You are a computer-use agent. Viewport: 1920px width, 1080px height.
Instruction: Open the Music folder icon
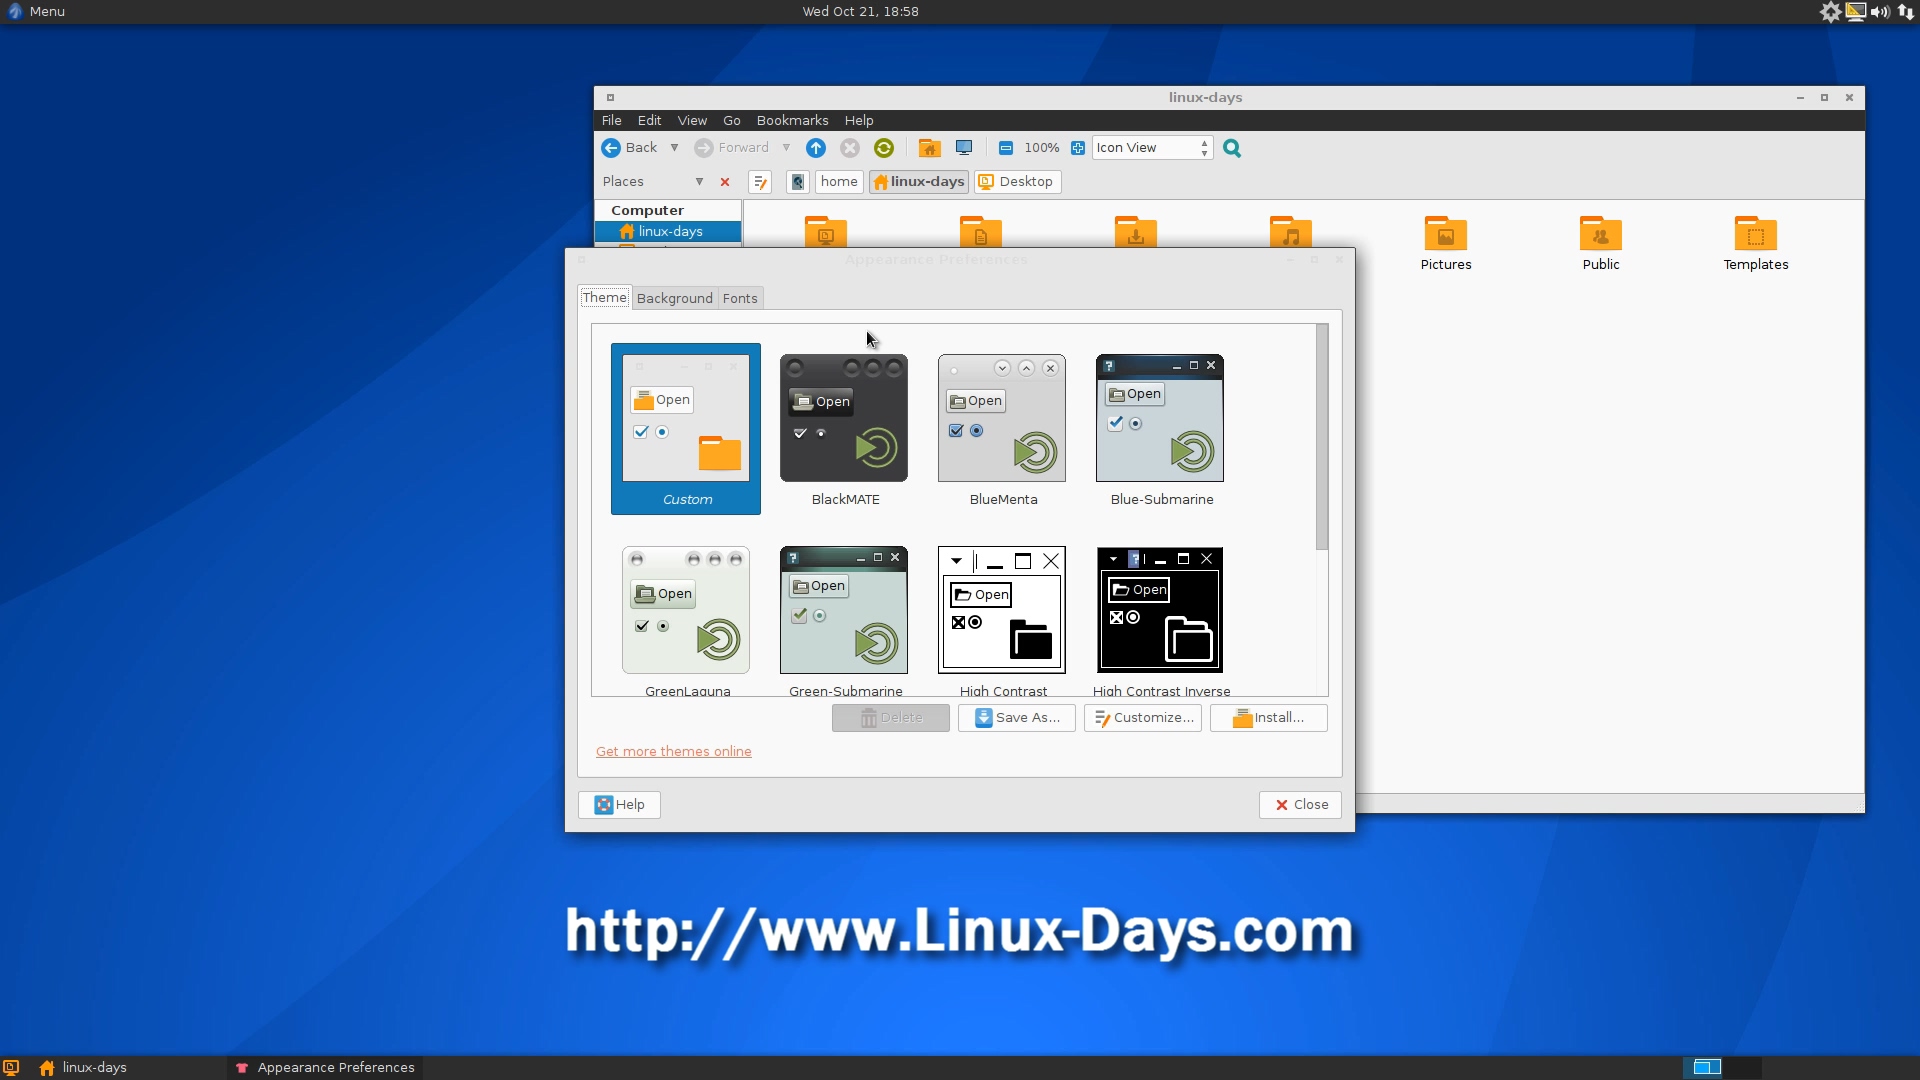[x=1291, y=232]
